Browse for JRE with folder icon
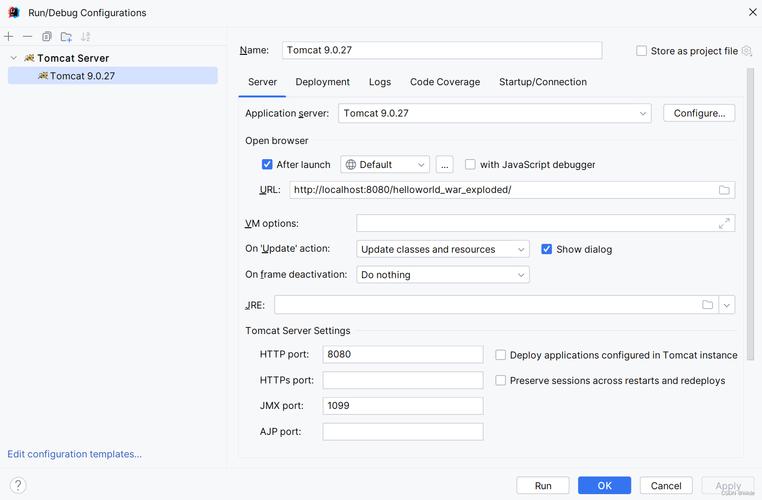The image size is (762, 500). point(708,305)
